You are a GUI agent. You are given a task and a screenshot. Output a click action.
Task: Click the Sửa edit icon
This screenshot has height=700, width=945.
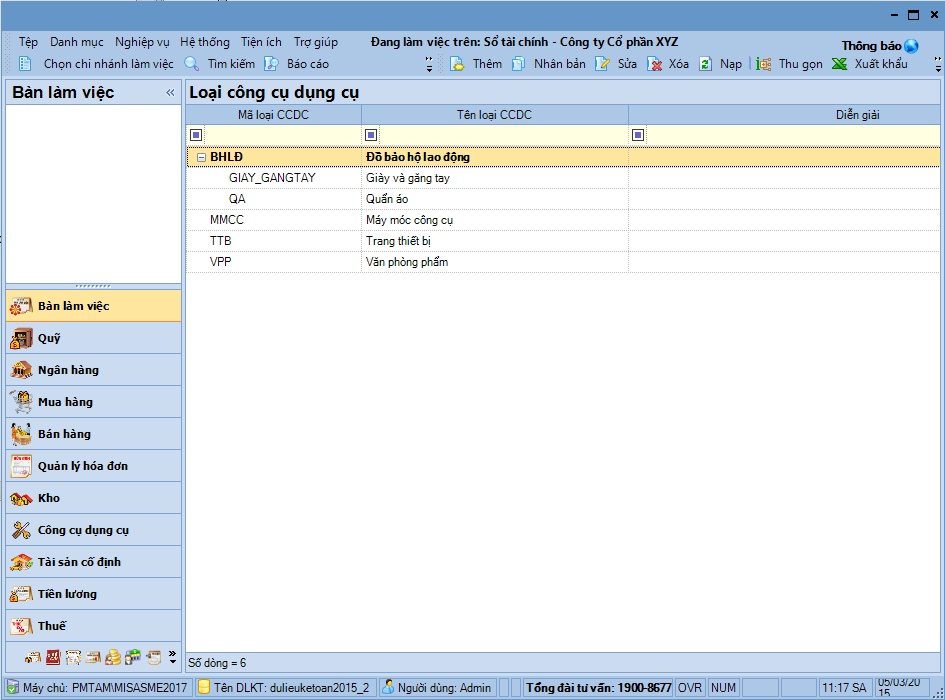coord(602,64)
